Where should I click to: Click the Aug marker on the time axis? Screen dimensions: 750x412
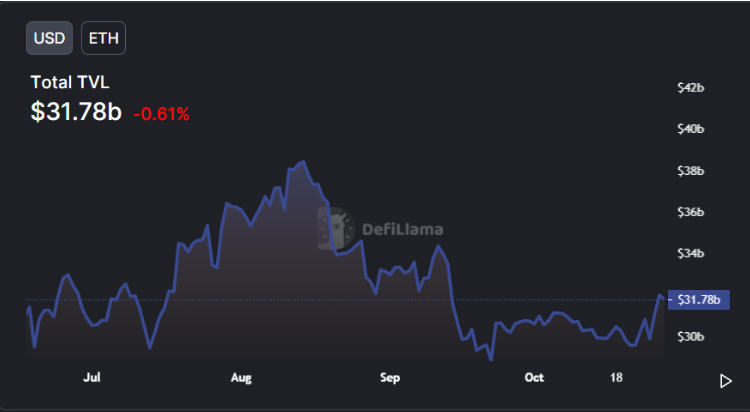click(x=241, y=378)
